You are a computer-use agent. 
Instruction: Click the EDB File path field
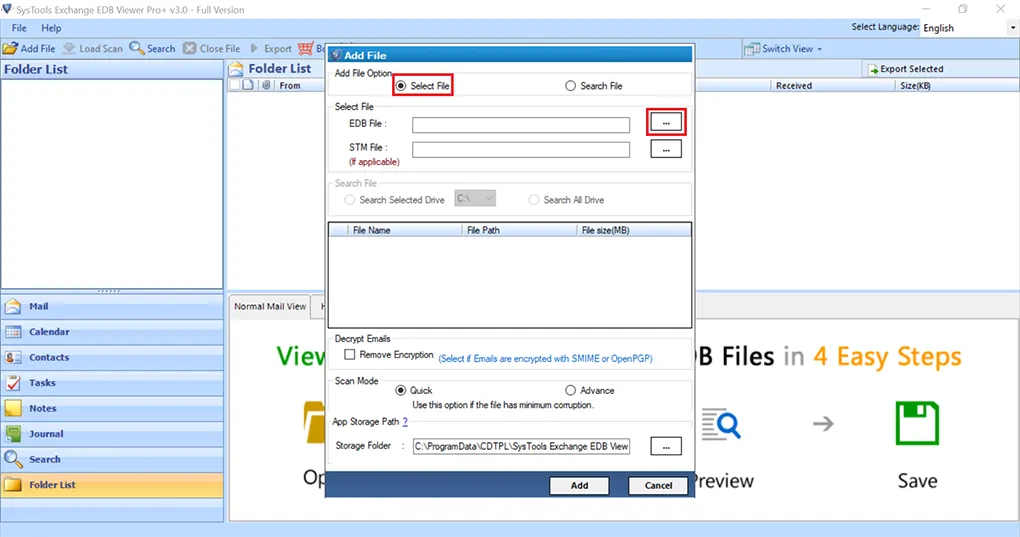tap(521, 125)
